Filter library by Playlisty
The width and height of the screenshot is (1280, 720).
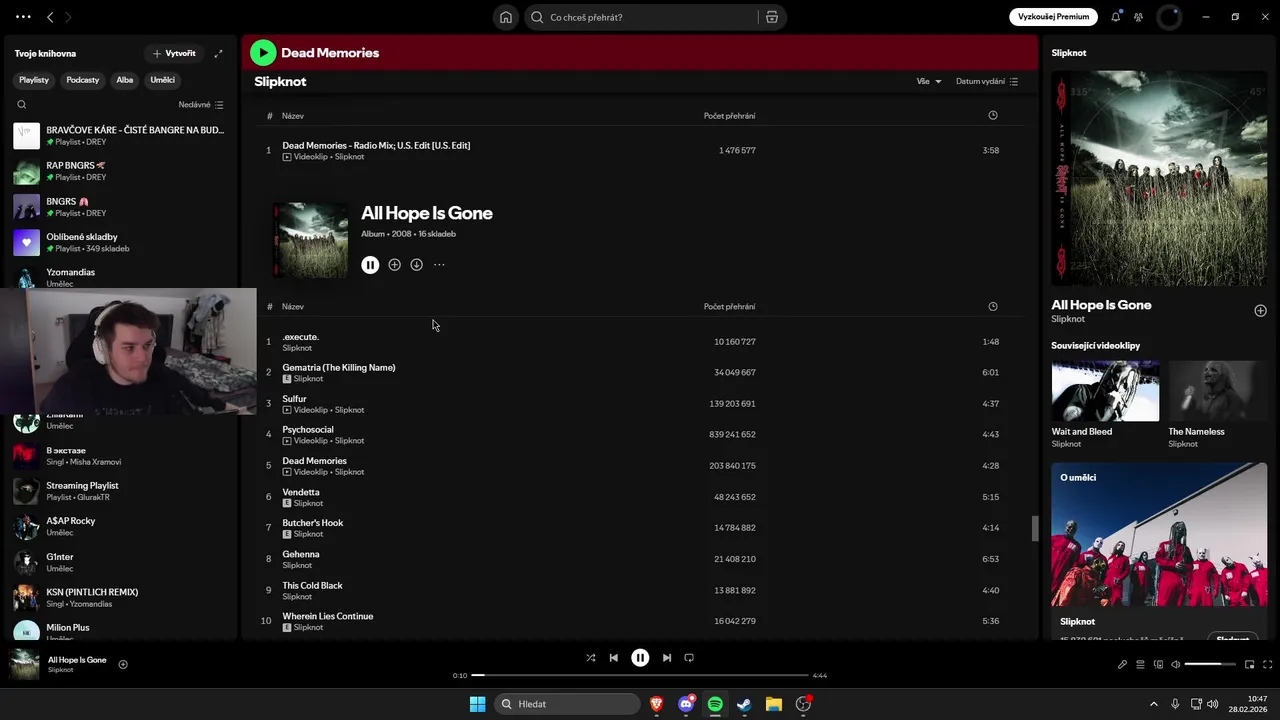[x=34, y=80]
